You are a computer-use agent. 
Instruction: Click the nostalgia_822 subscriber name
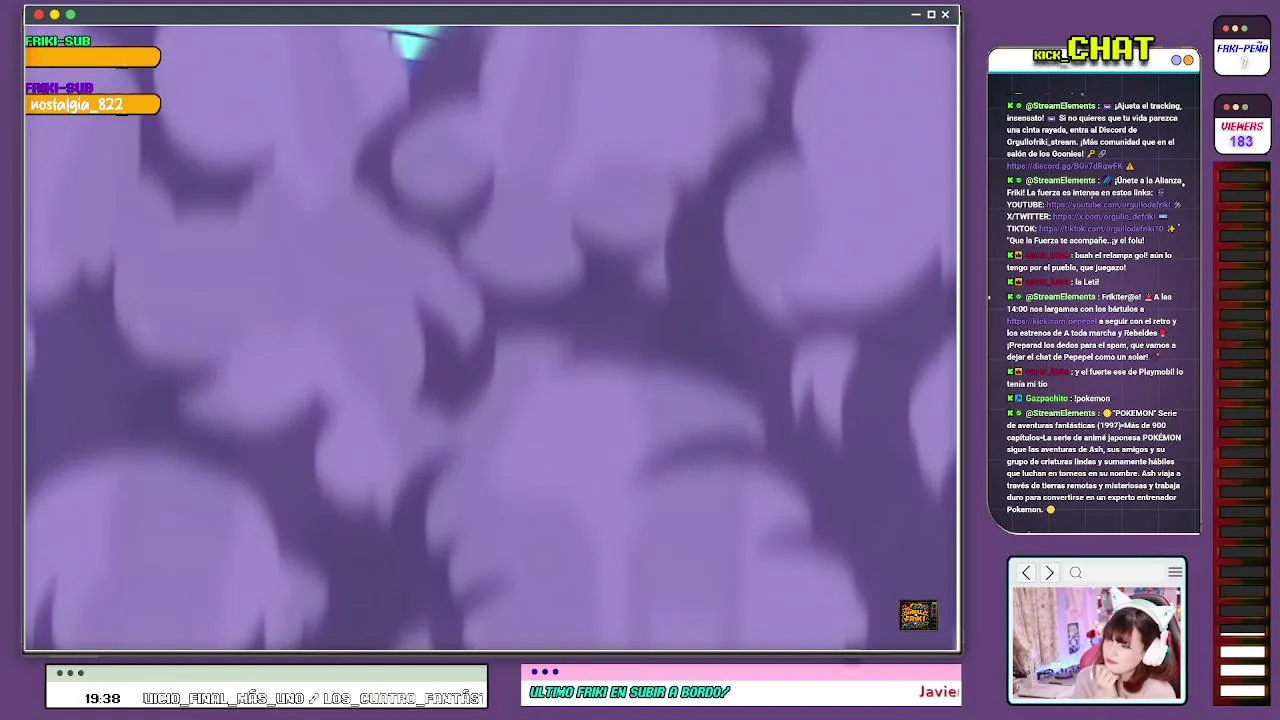[76, 105]
